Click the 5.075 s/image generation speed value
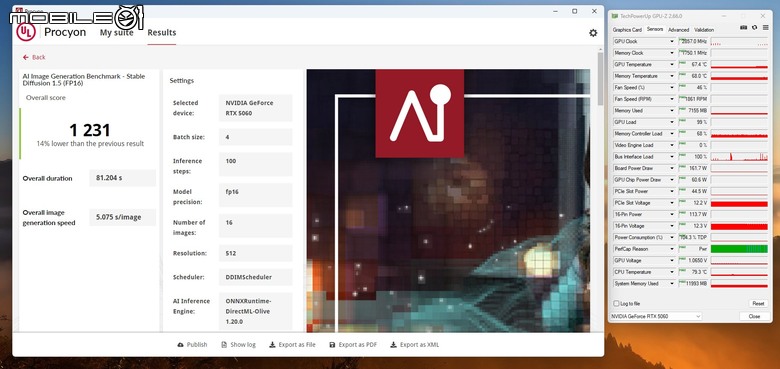Image resolution: width=780 pixels, height=369 pixels. pos(122,217)
